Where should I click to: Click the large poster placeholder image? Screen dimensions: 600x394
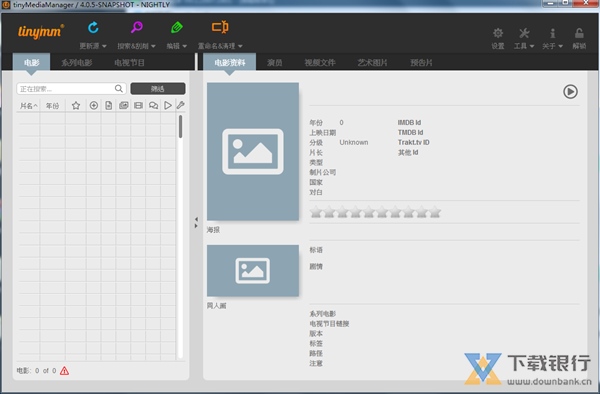[x=253, y=151]
